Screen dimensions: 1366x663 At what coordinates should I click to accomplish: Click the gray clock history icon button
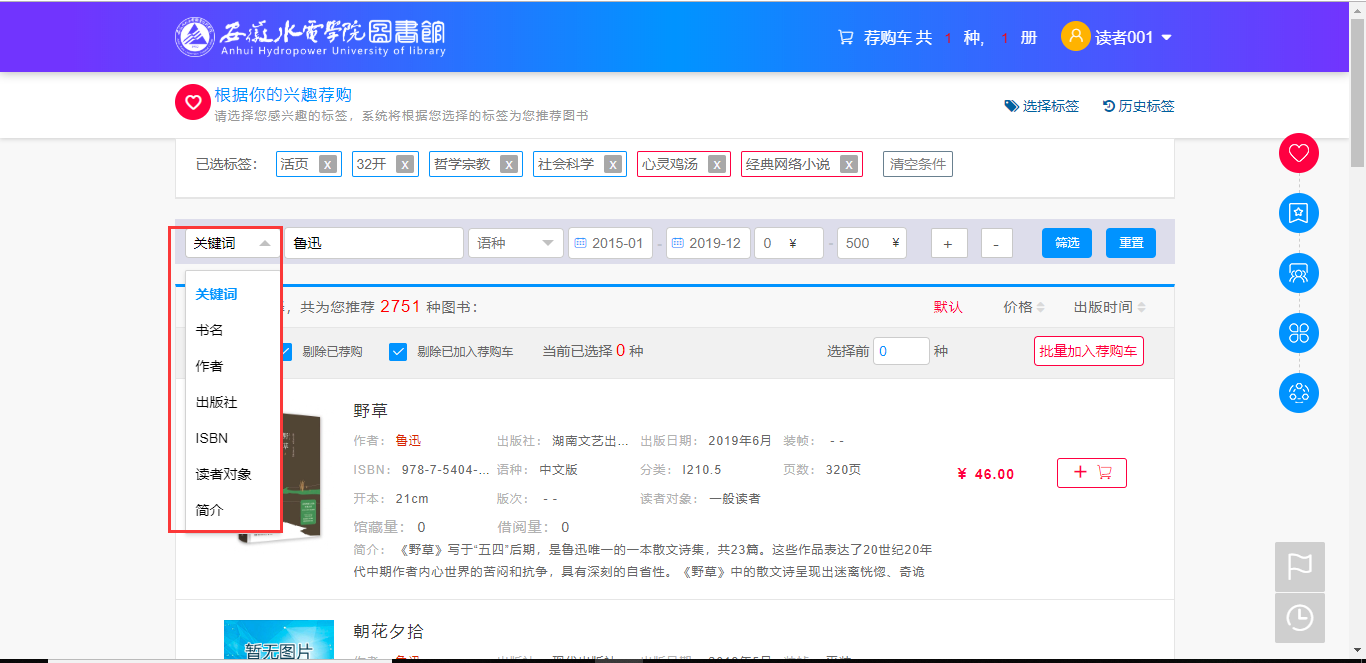pyautogui.click(x=1299, y=618)
